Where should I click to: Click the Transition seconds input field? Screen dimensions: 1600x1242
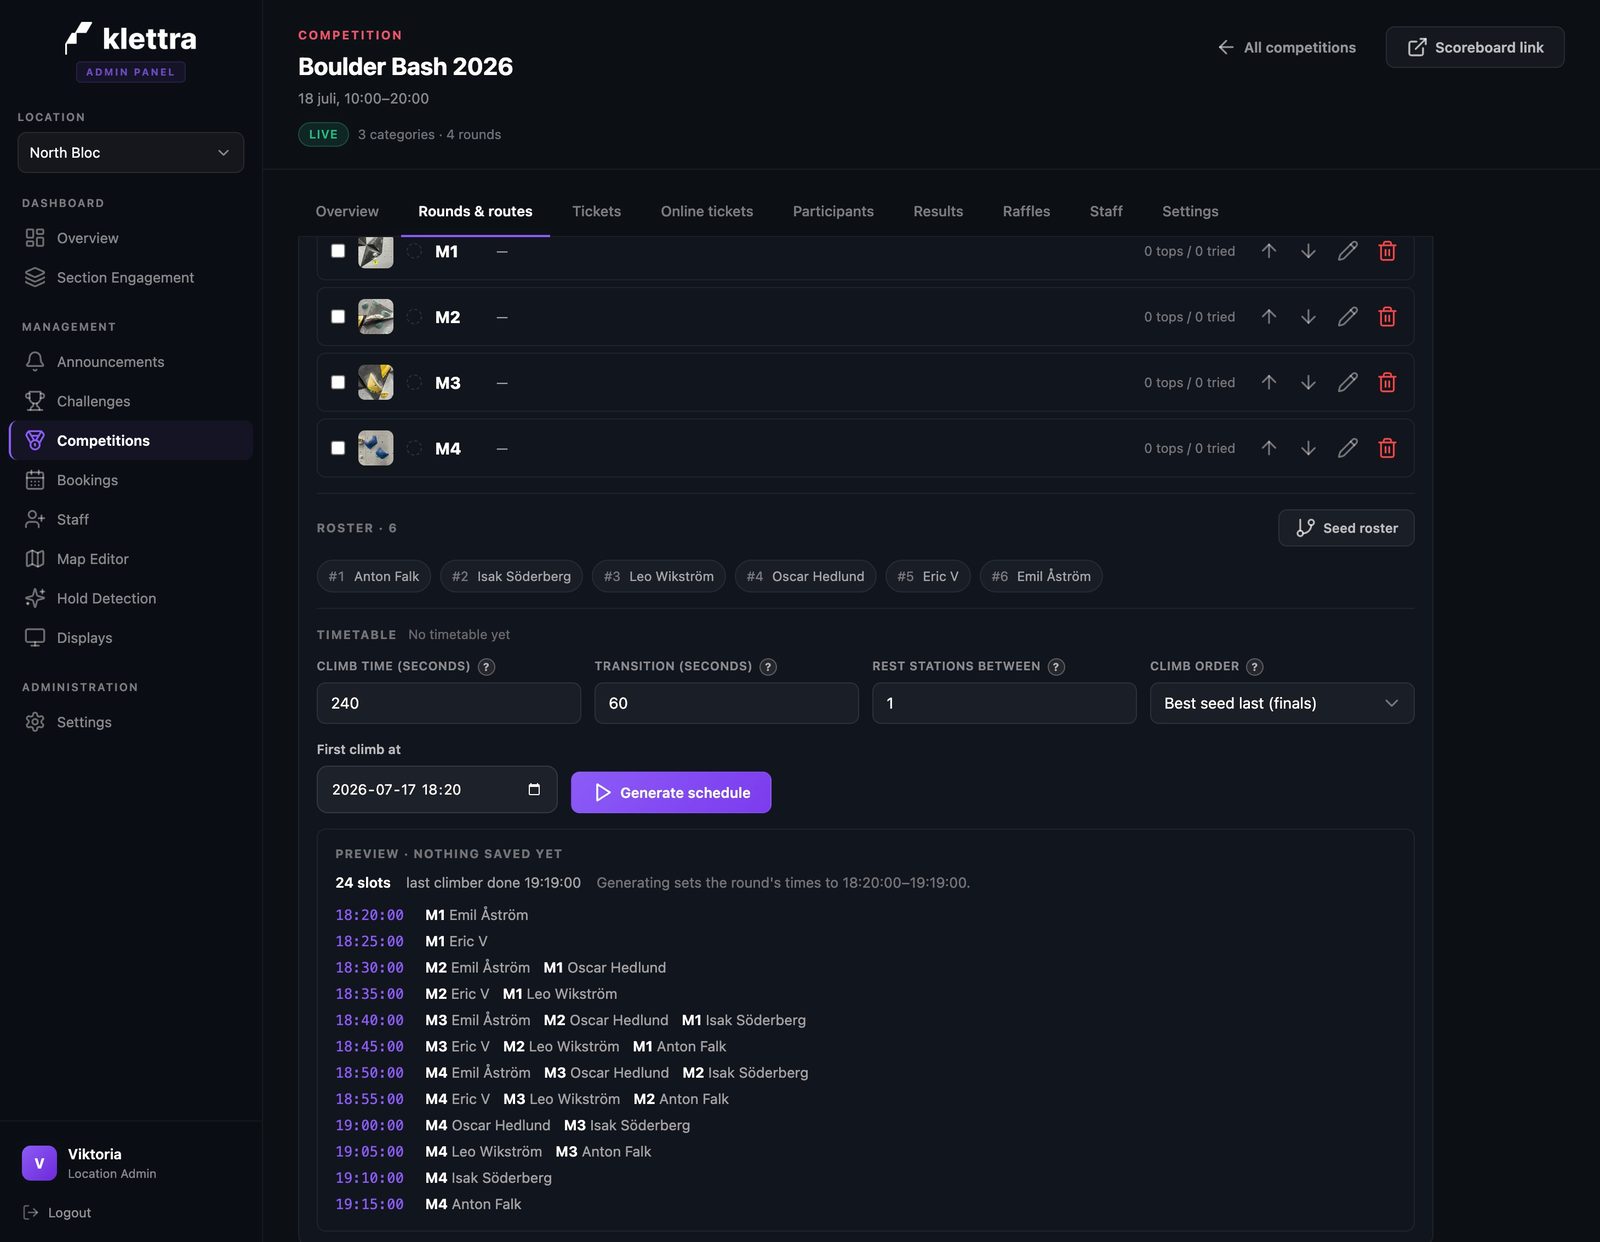(727, 703)
